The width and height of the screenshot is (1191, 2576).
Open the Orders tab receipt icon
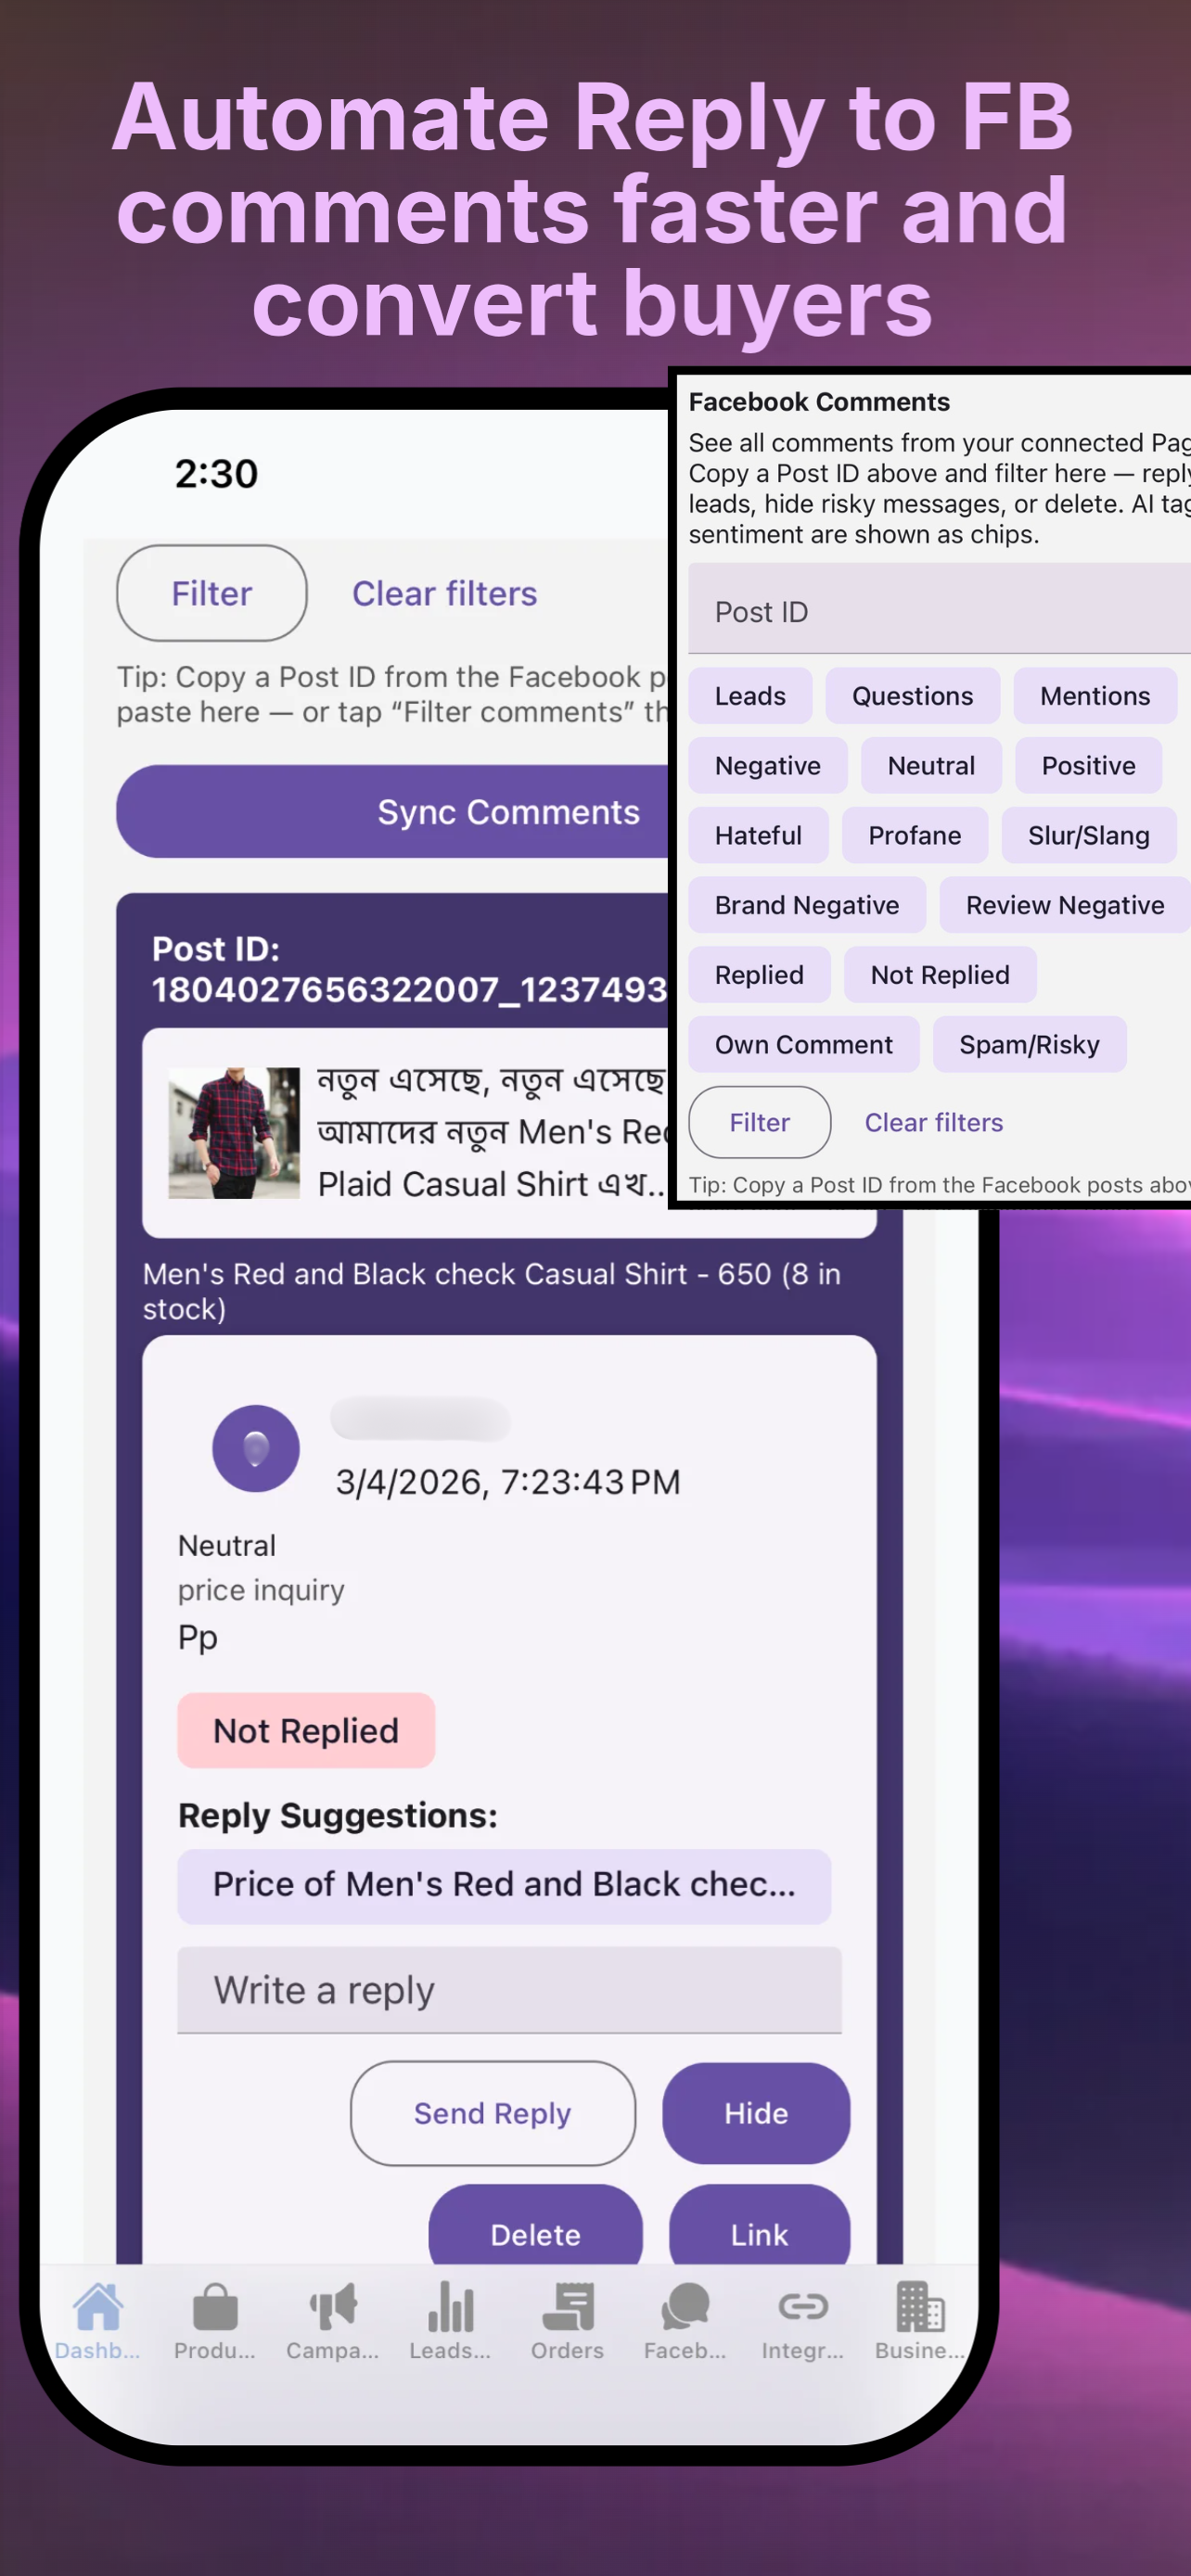(568, 2307)
